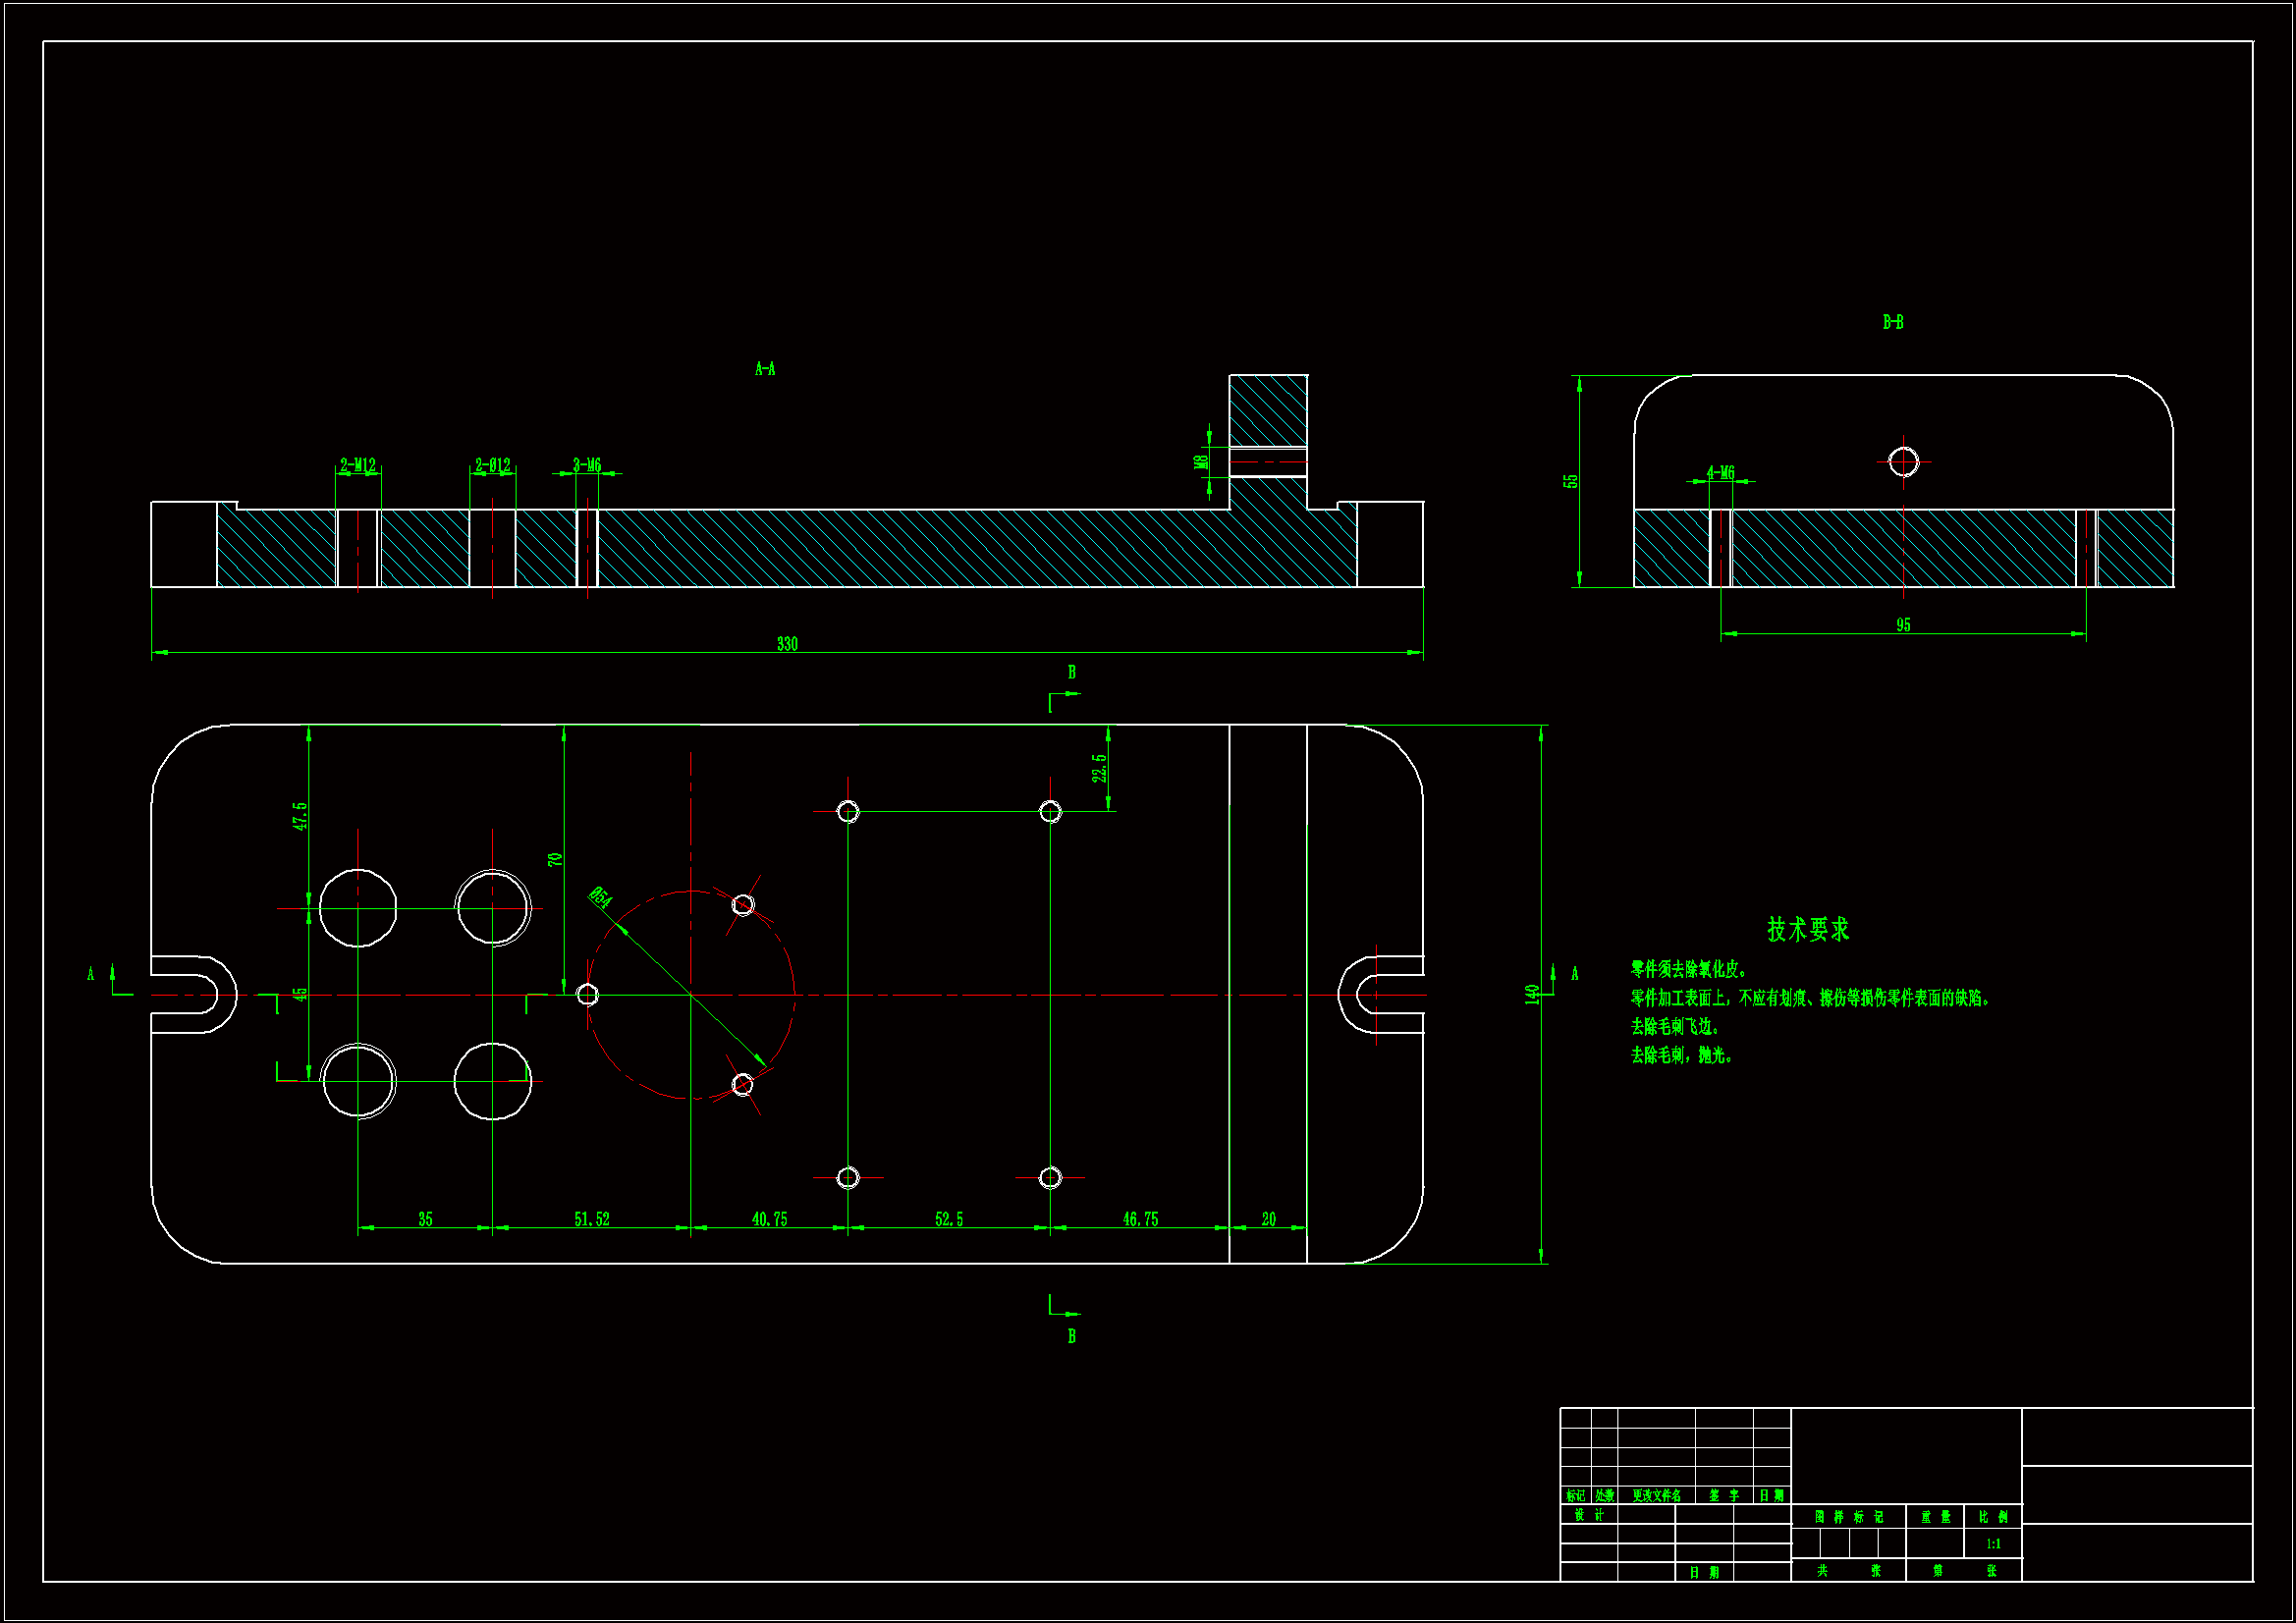Click the 重量 title block label
Image resolution: width=2296 pixels, height=1623 pixels.
pyautogui.click(x=1935, y=1517)
